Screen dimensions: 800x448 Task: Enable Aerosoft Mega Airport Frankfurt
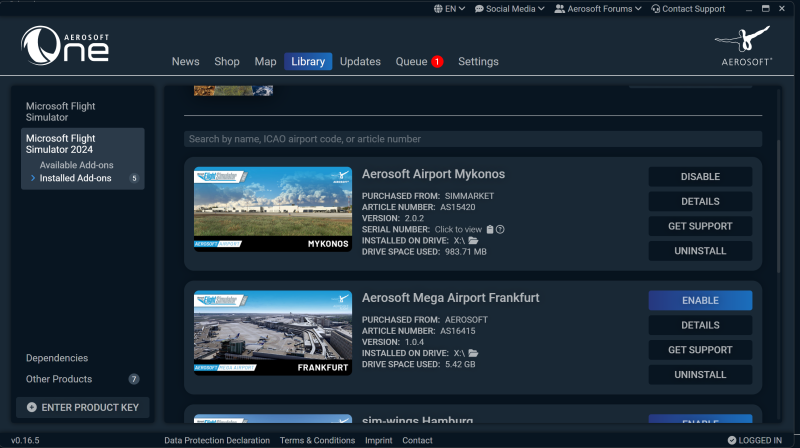click(700, 301)
